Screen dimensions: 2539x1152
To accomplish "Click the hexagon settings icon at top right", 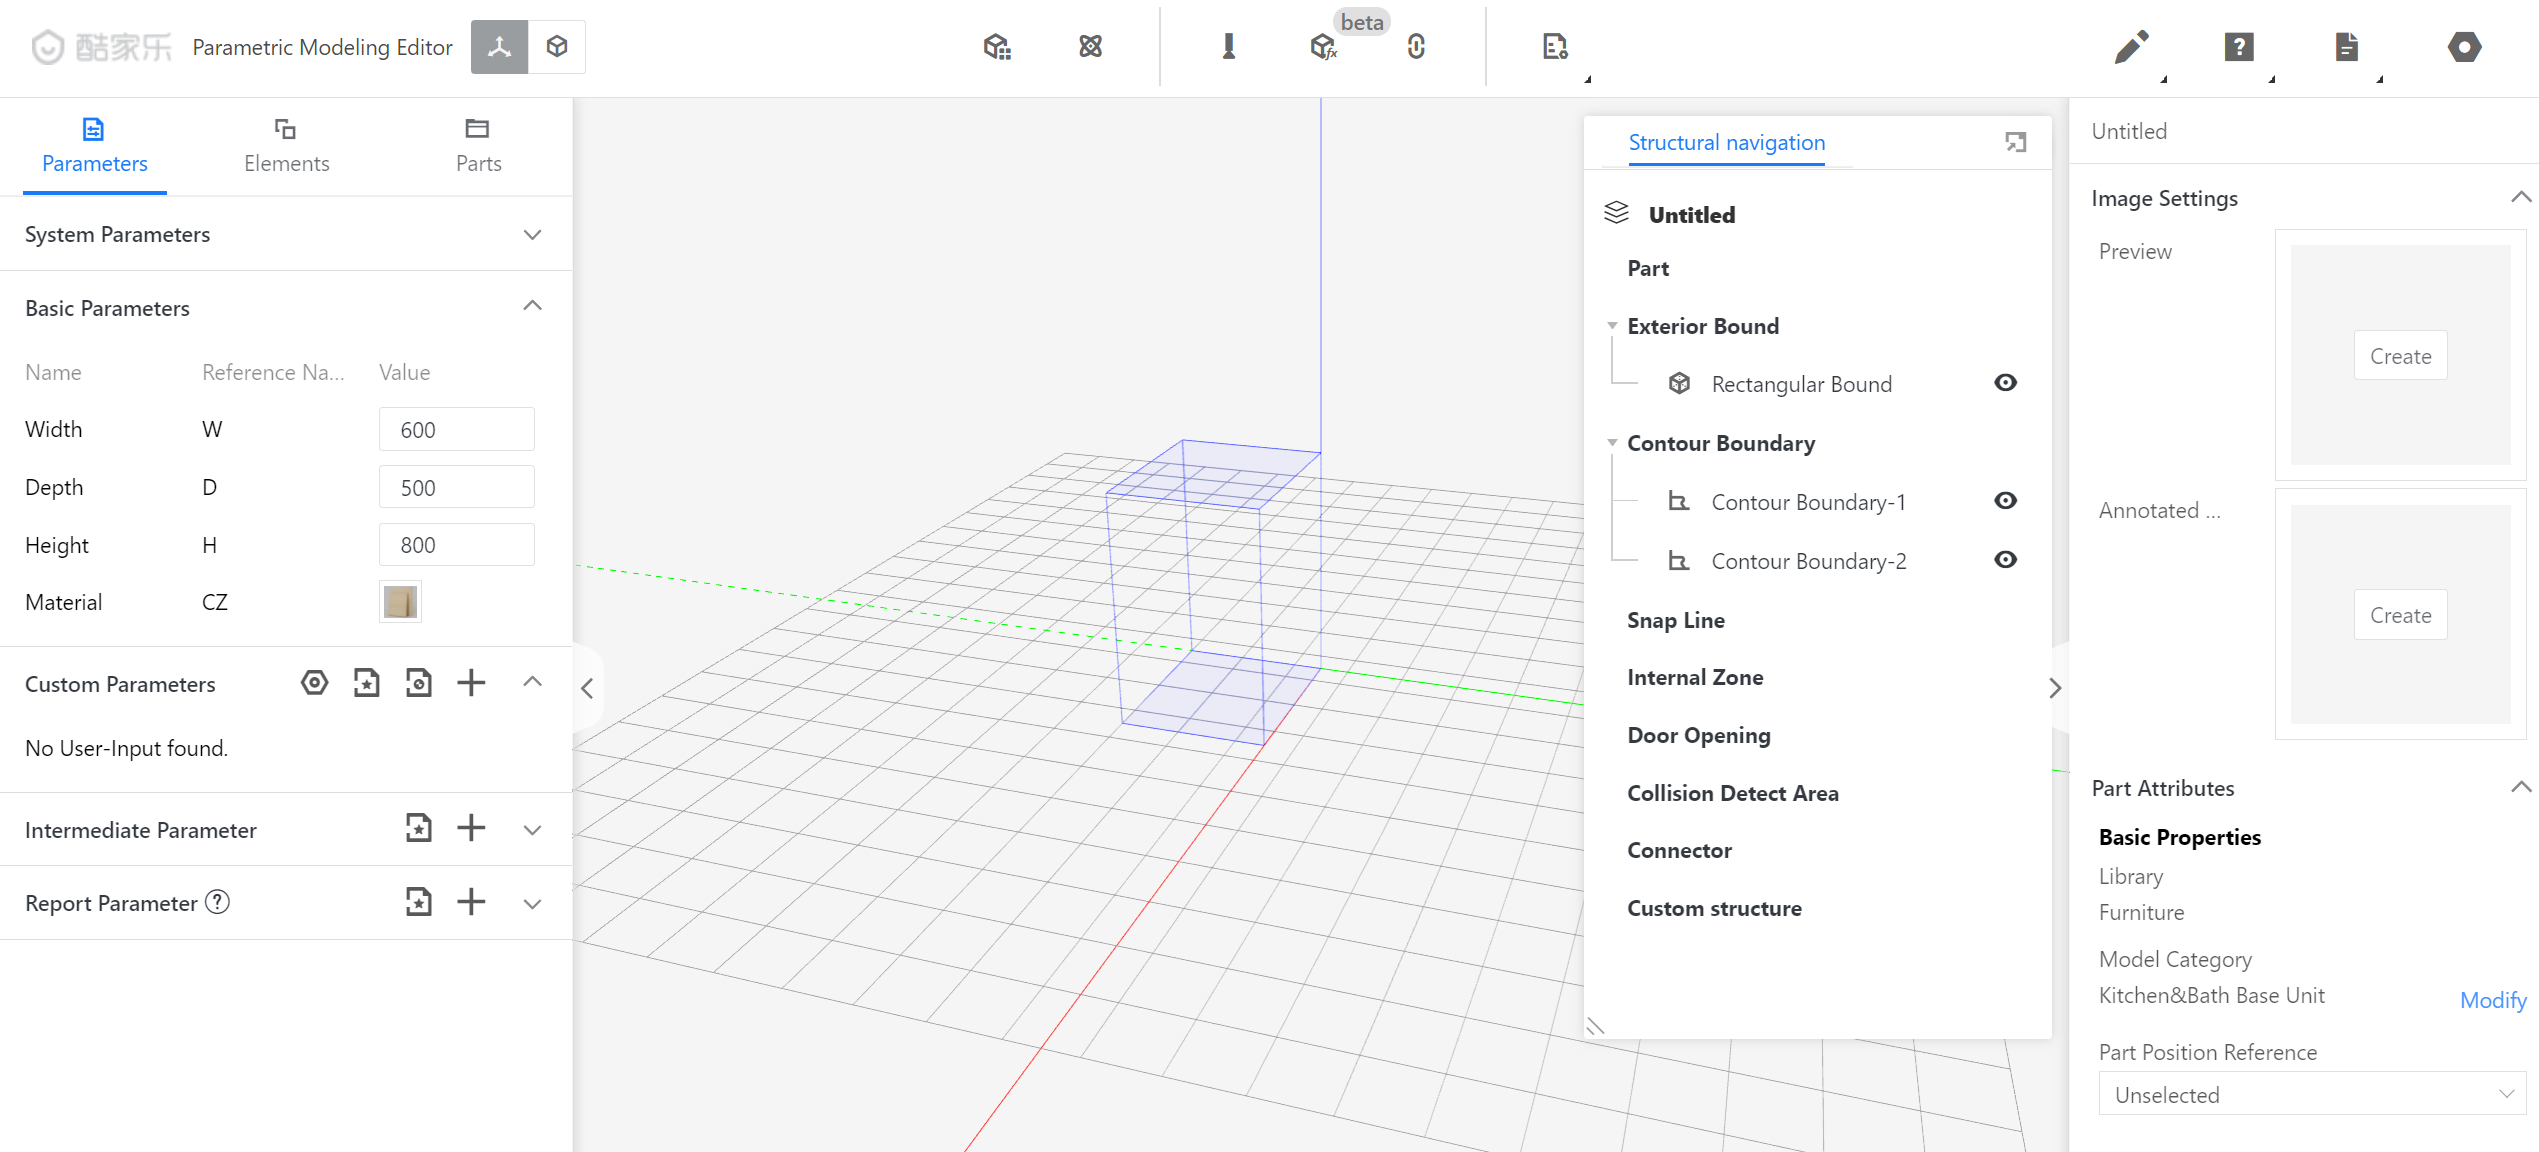I will (x=2464, y=47).
